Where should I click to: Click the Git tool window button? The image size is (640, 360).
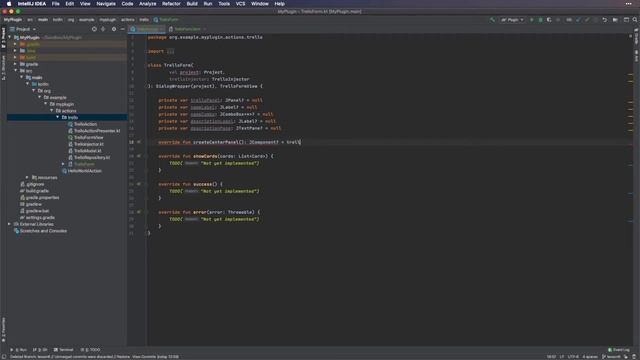40,350
